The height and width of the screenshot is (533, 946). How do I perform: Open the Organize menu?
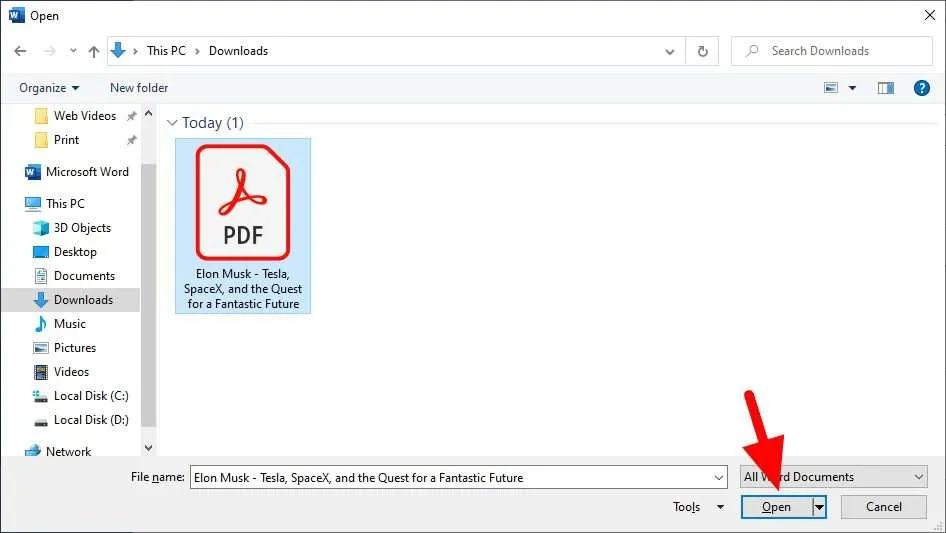[x=49, y=88]
